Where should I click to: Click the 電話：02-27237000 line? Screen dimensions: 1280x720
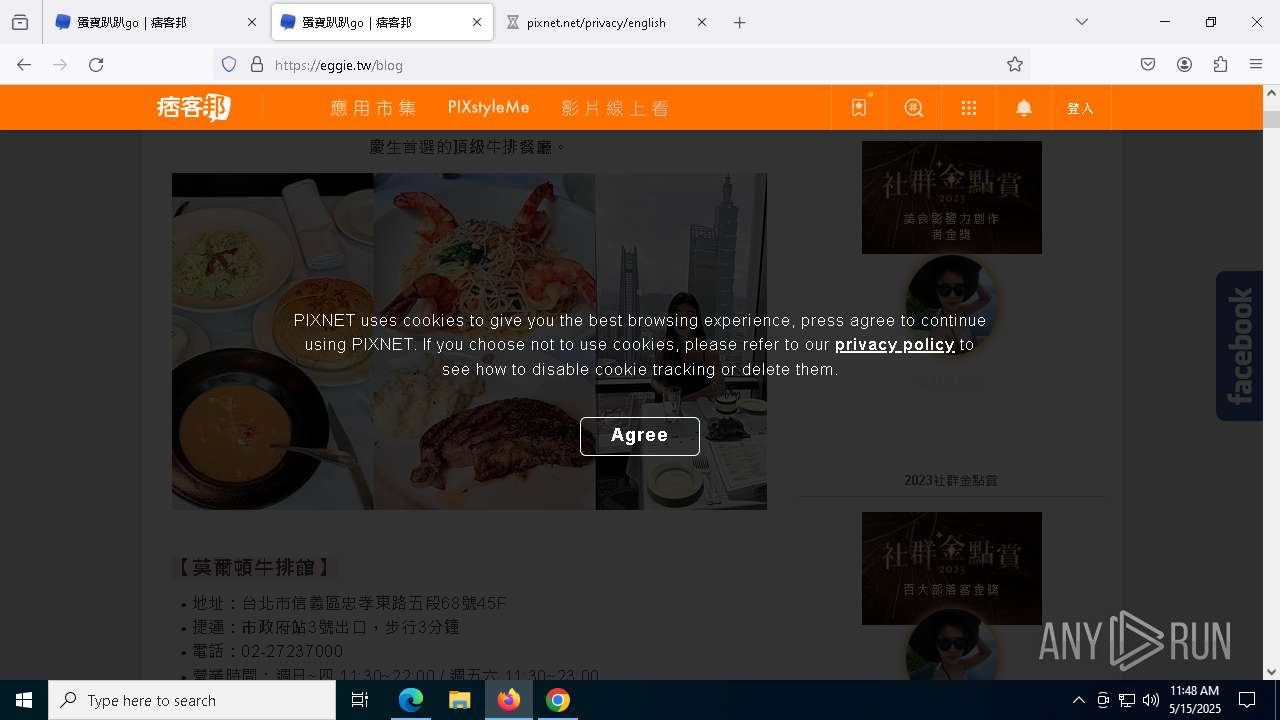[268, 652]
